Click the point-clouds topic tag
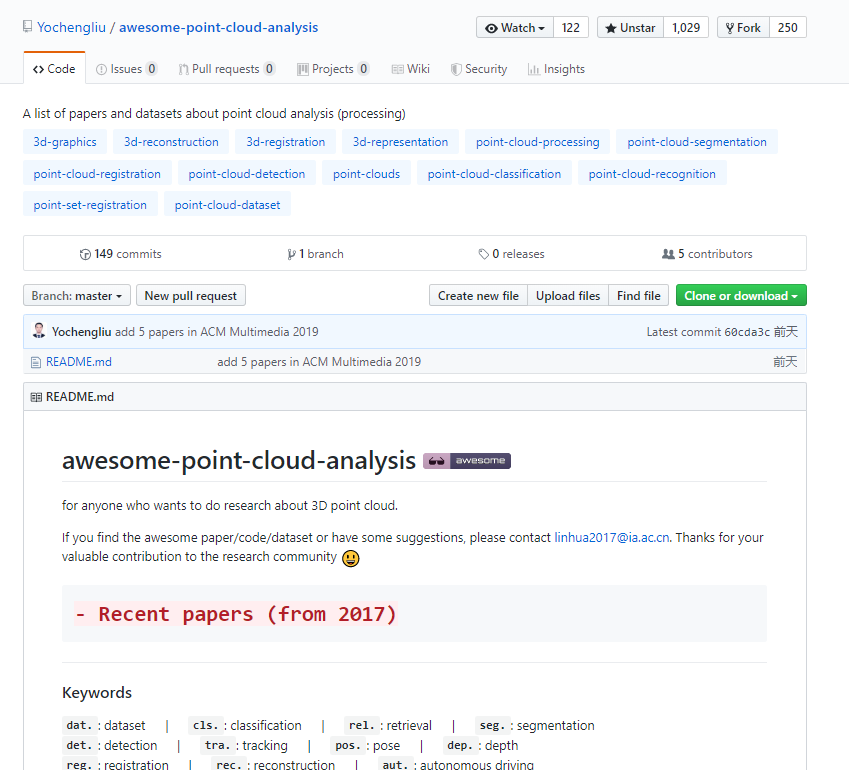The height and width of the screenshot is (770, 849). tap(367, 174)
